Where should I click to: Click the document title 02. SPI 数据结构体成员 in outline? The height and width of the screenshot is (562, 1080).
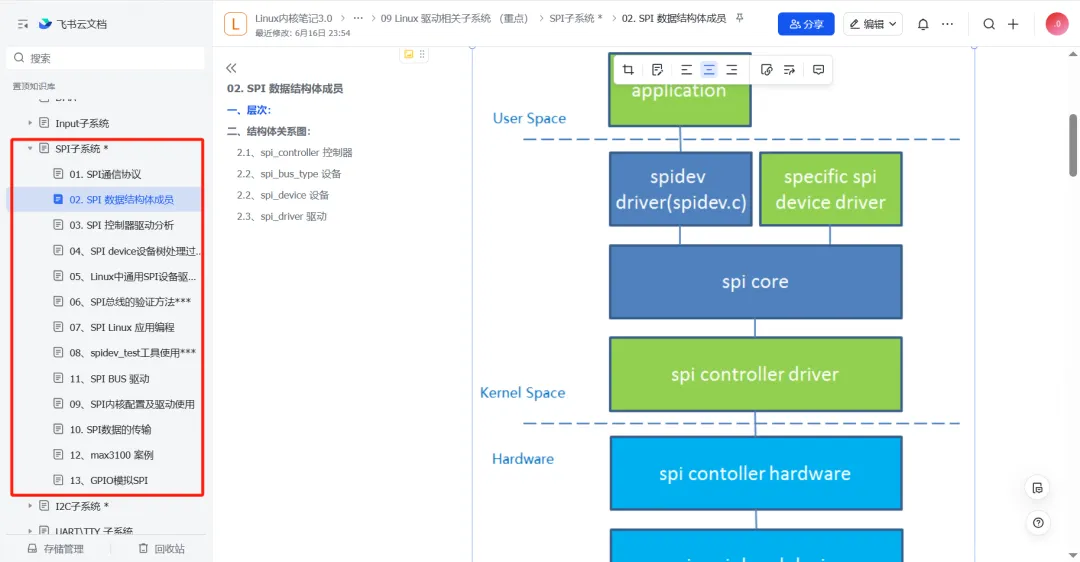point(284,89)
